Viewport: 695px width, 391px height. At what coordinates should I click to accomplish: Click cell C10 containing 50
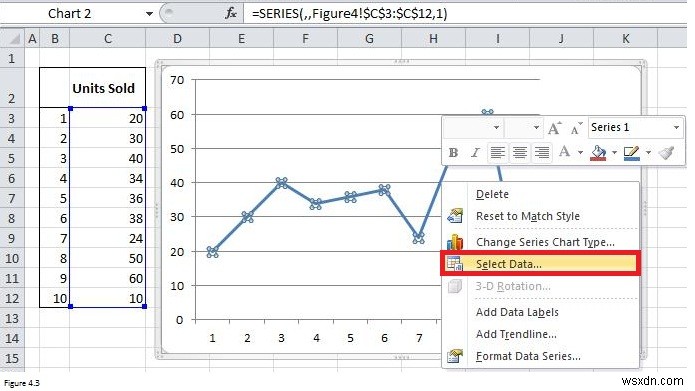click(x=108, y=258)
